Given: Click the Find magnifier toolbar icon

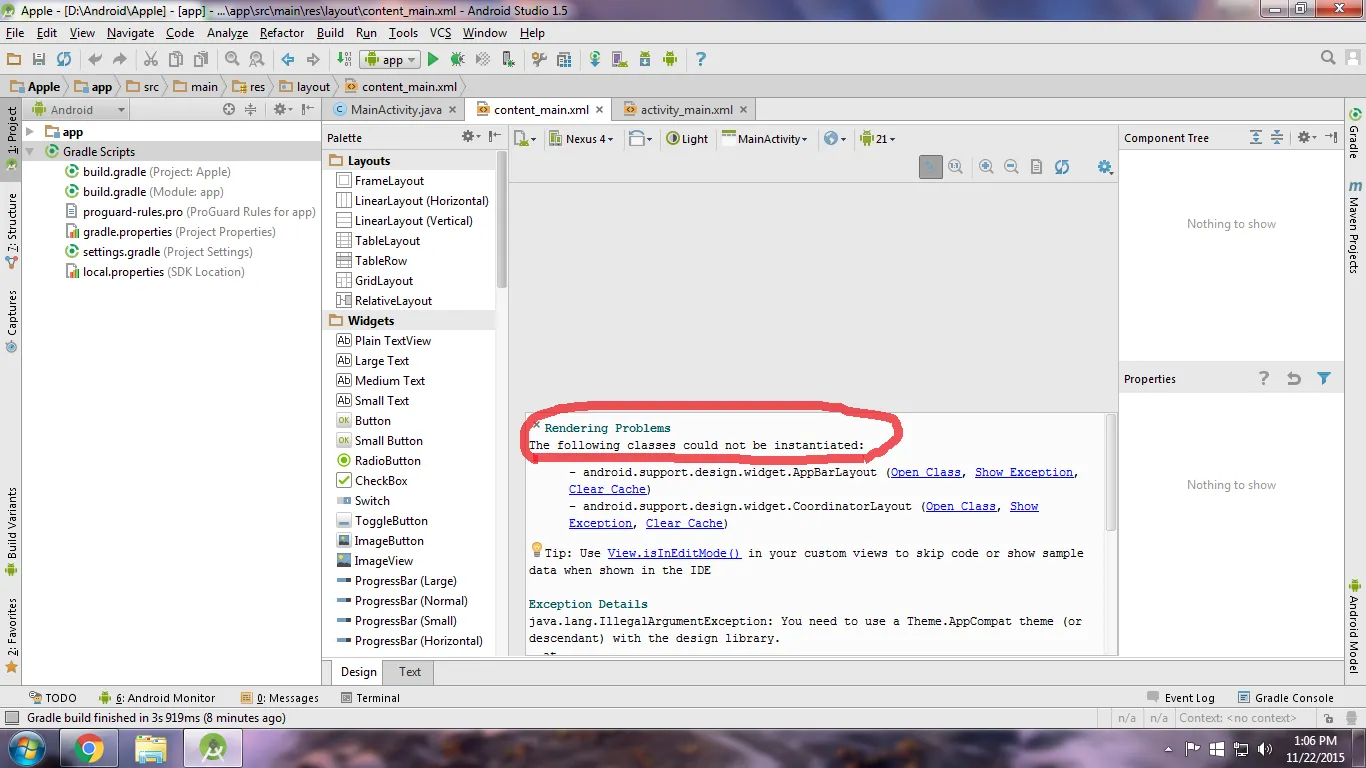Looking at the screenshot, I should click(x=232, y=60).
